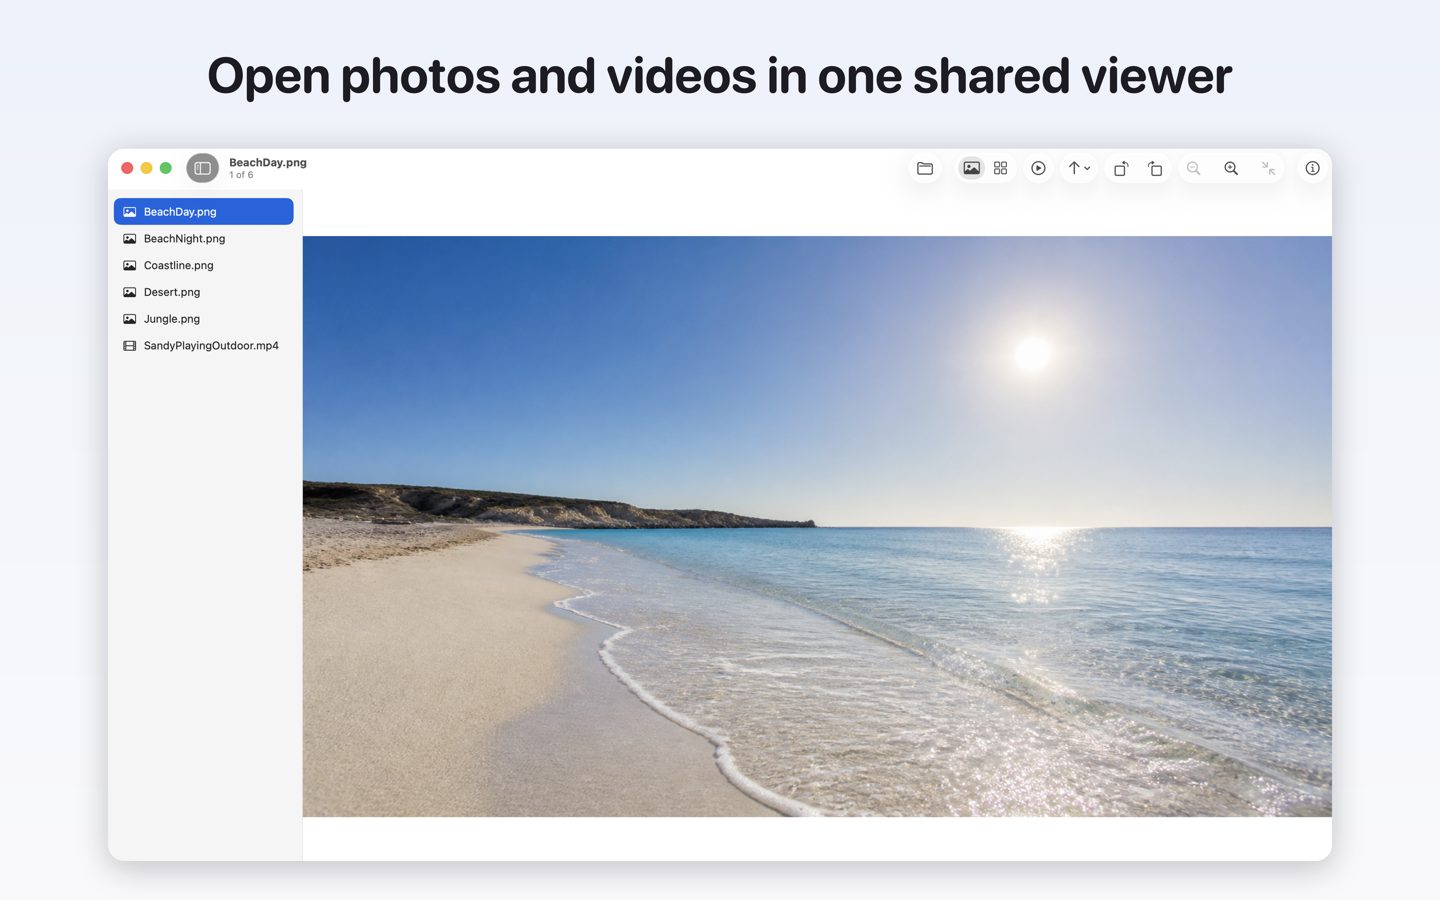
Task: Select Desert.png in sidebar
Action: [204, 292]
